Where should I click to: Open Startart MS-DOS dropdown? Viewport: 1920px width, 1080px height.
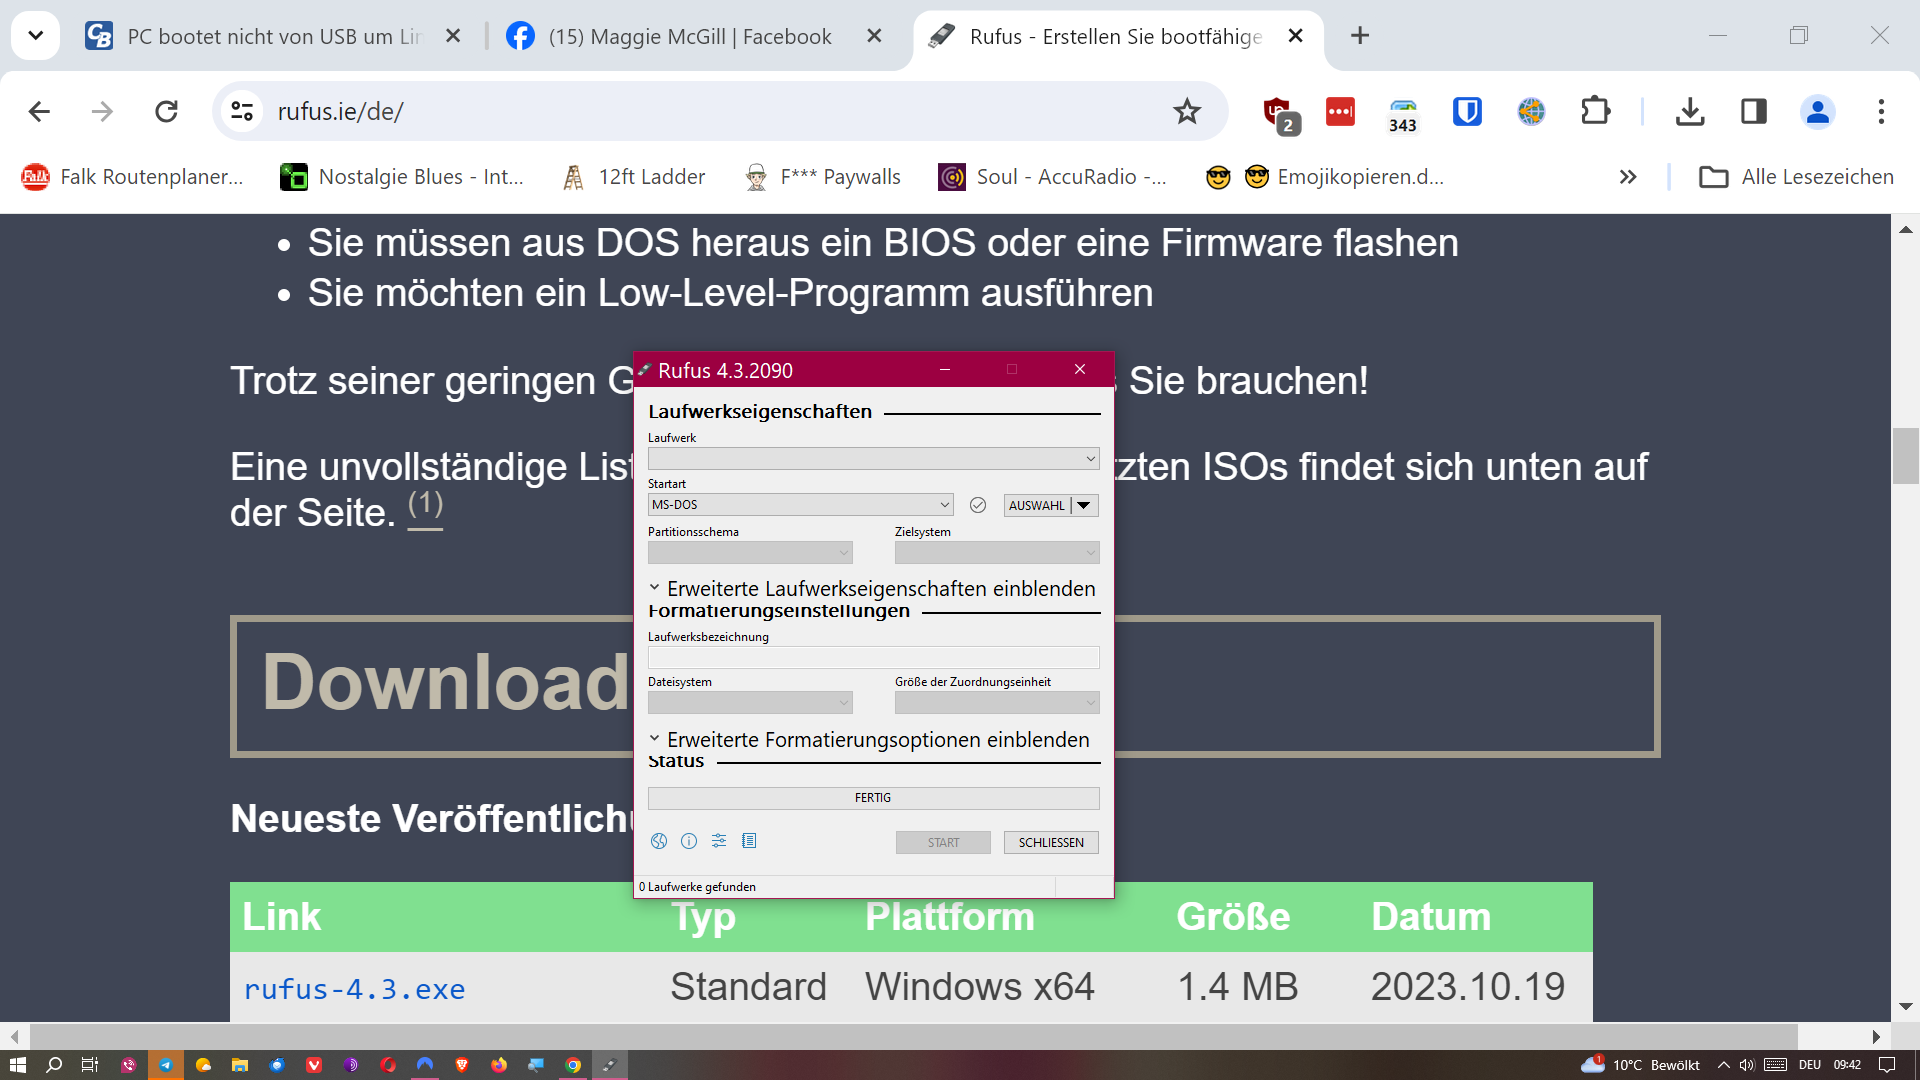click(800, 505)
